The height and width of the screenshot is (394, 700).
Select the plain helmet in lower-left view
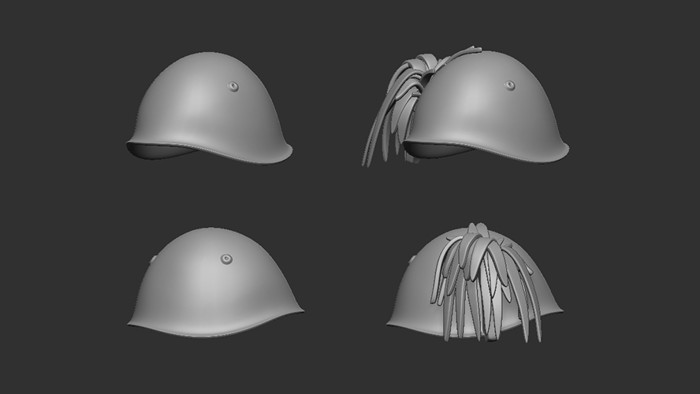pyautogui.click(x=215, y=282)
